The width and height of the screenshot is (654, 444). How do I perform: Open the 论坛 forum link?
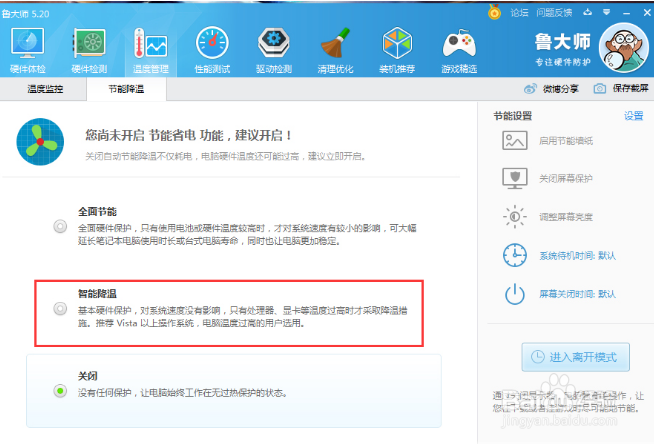coord(519,13)
